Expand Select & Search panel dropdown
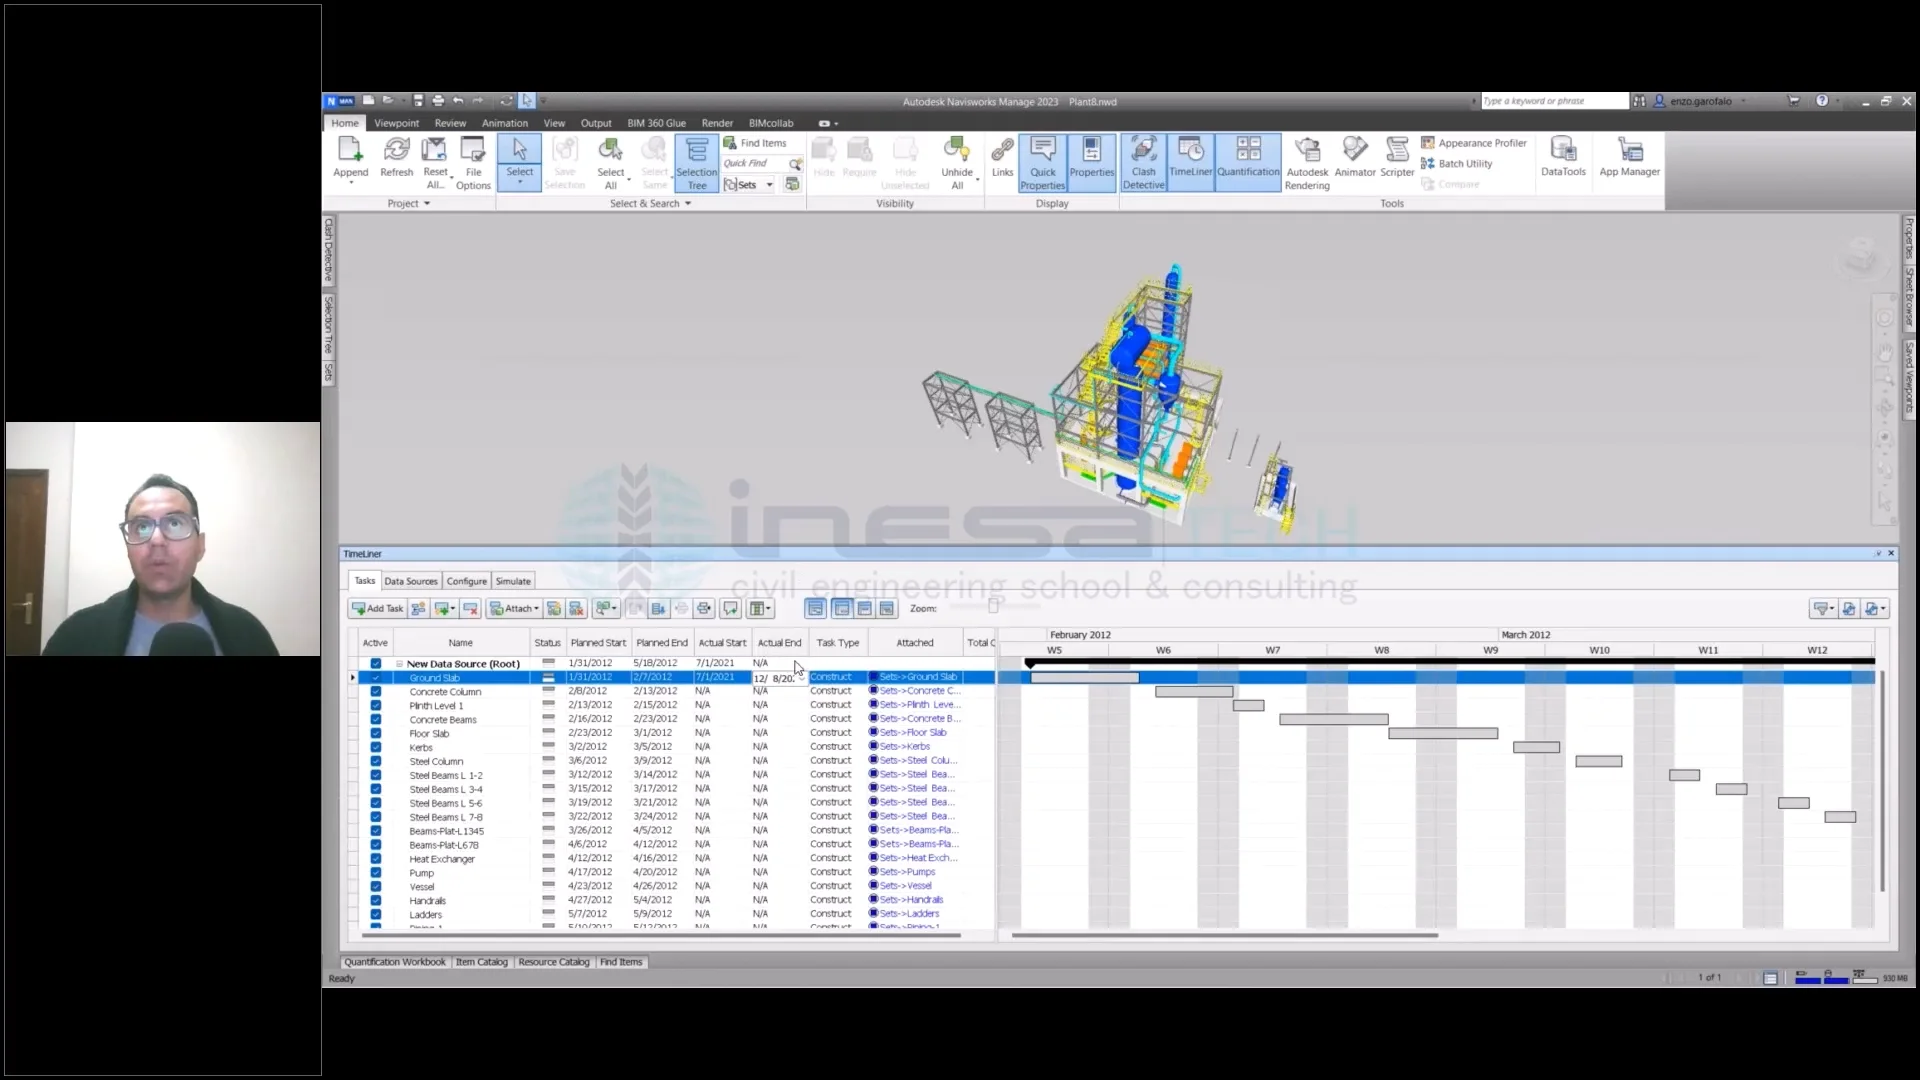 (x=650, y=203)
